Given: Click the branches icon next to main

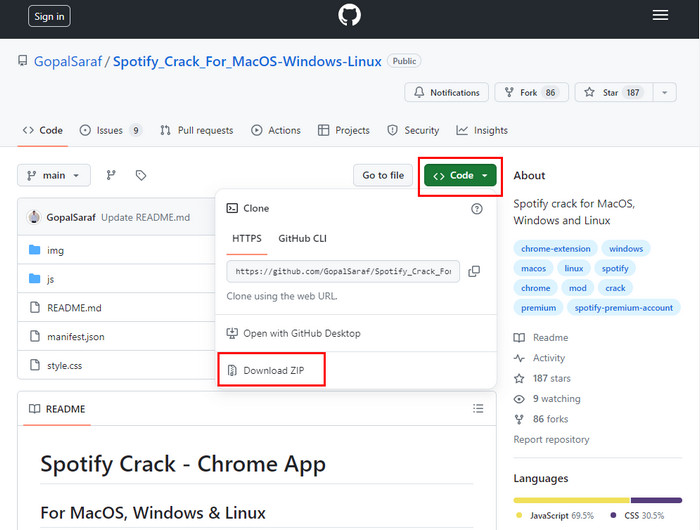Looking at the screenshot, I should (111, 175).
